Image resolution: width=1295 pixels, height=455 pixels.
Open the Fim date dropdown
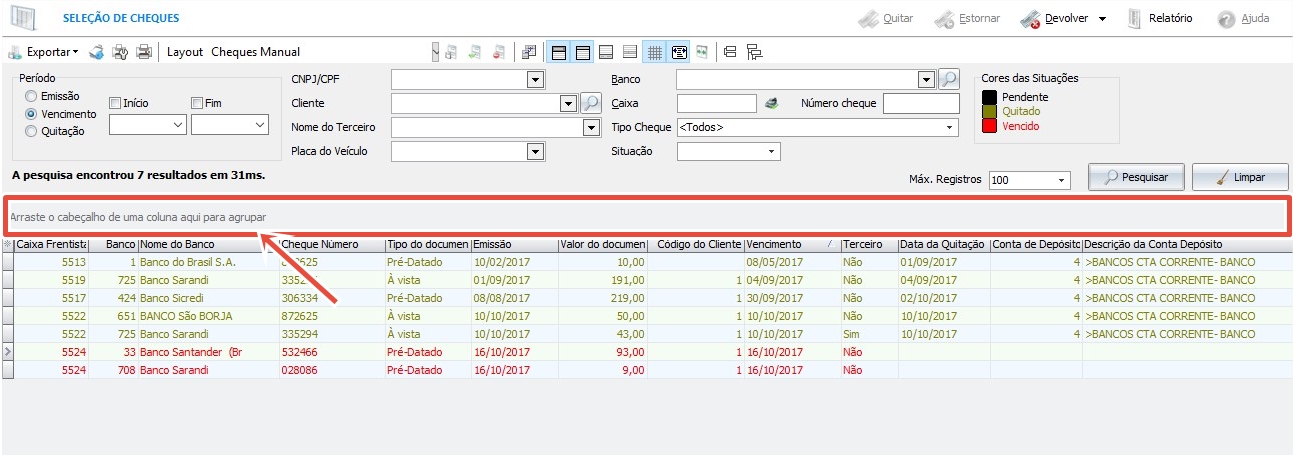(x=260, y=124)
